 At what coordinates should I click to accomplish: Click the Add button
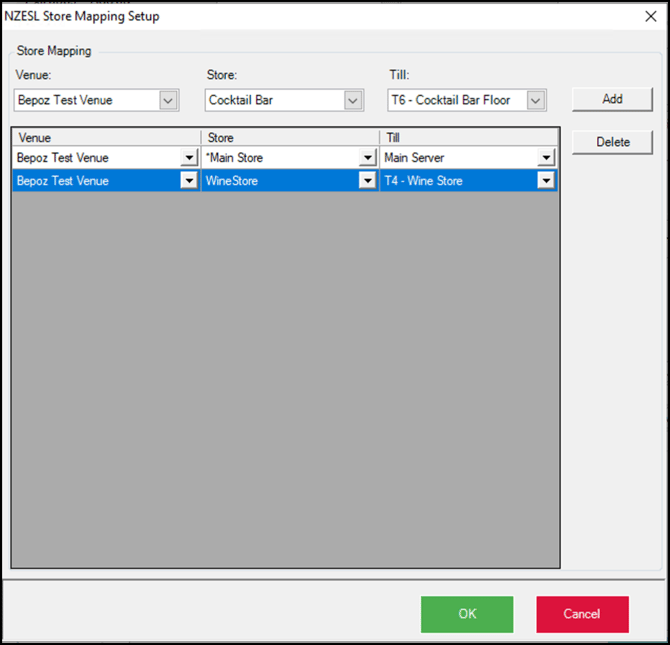[612, 99]
